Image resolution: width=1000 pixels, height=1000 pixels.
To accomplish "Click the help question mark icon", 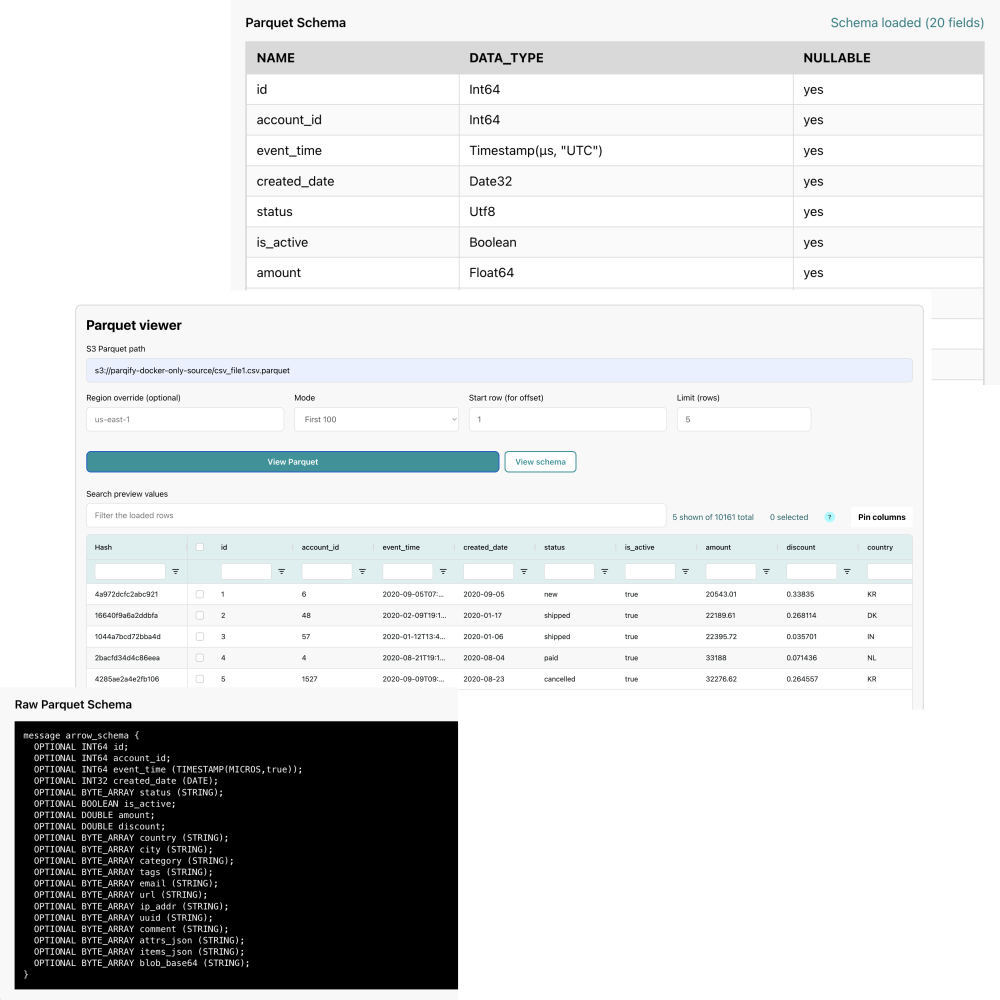I will (829, 517).
